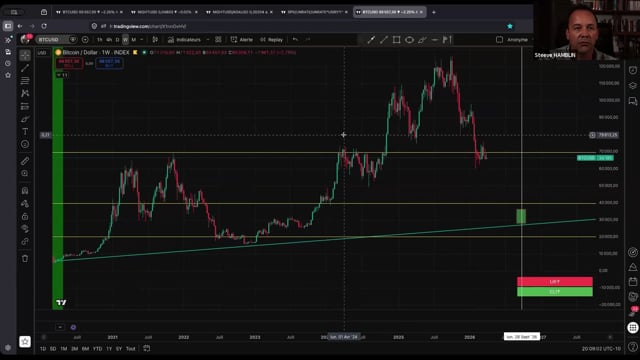Open the forecasting and measurement tools
The height and width of the screenshot is (360, 640).
tap(25, 106)
